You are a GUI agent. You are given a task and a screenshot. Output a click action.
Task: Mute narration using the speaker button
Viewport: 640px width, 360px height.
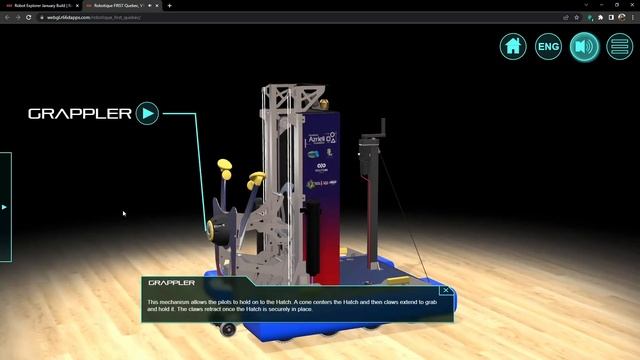coord(584,47)
